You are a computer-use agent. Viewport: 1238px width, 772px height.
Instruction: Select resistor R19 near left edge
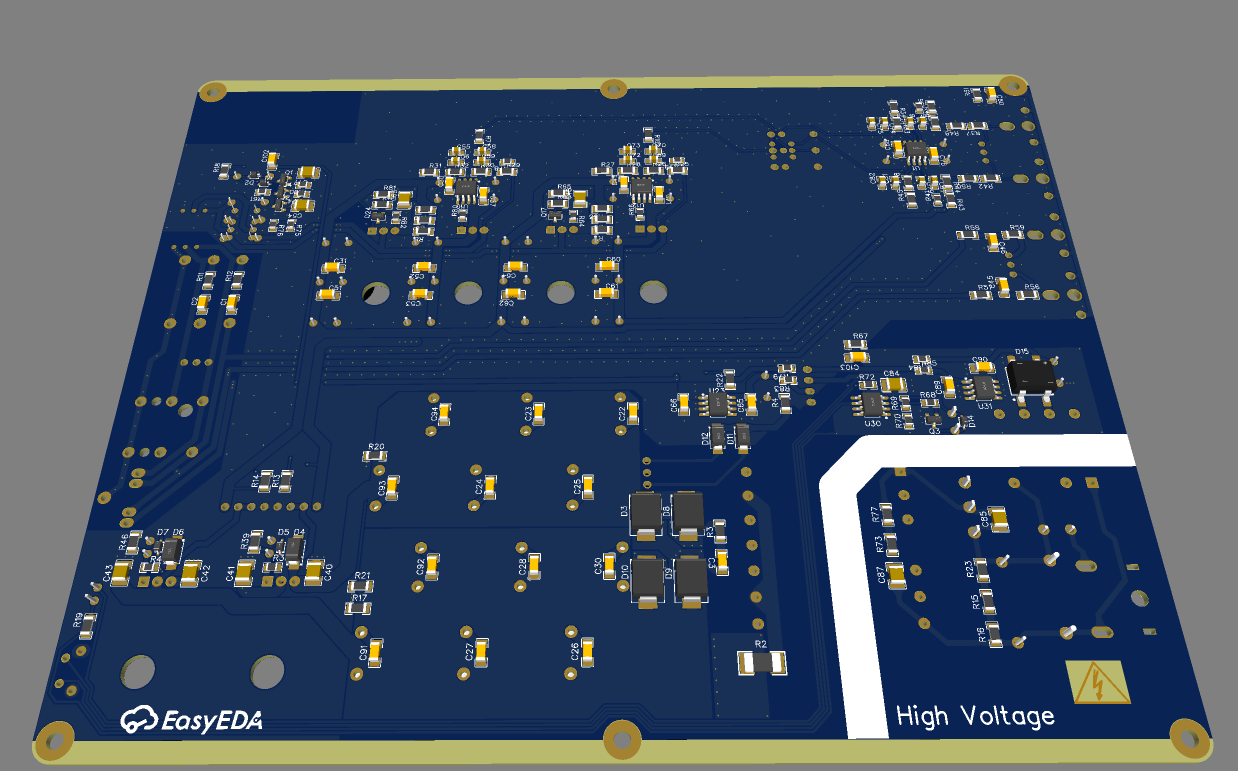tap(88, 625)
